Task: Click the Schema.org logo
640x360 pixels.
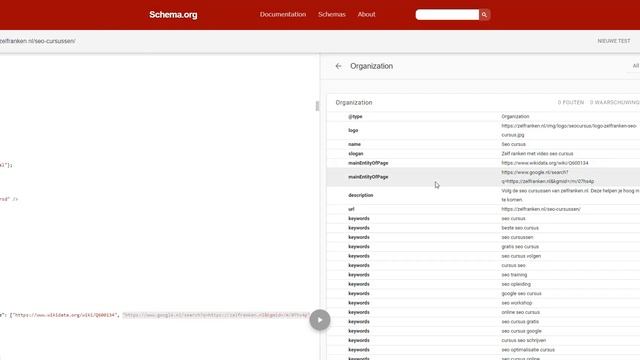Action: point(173,15)
